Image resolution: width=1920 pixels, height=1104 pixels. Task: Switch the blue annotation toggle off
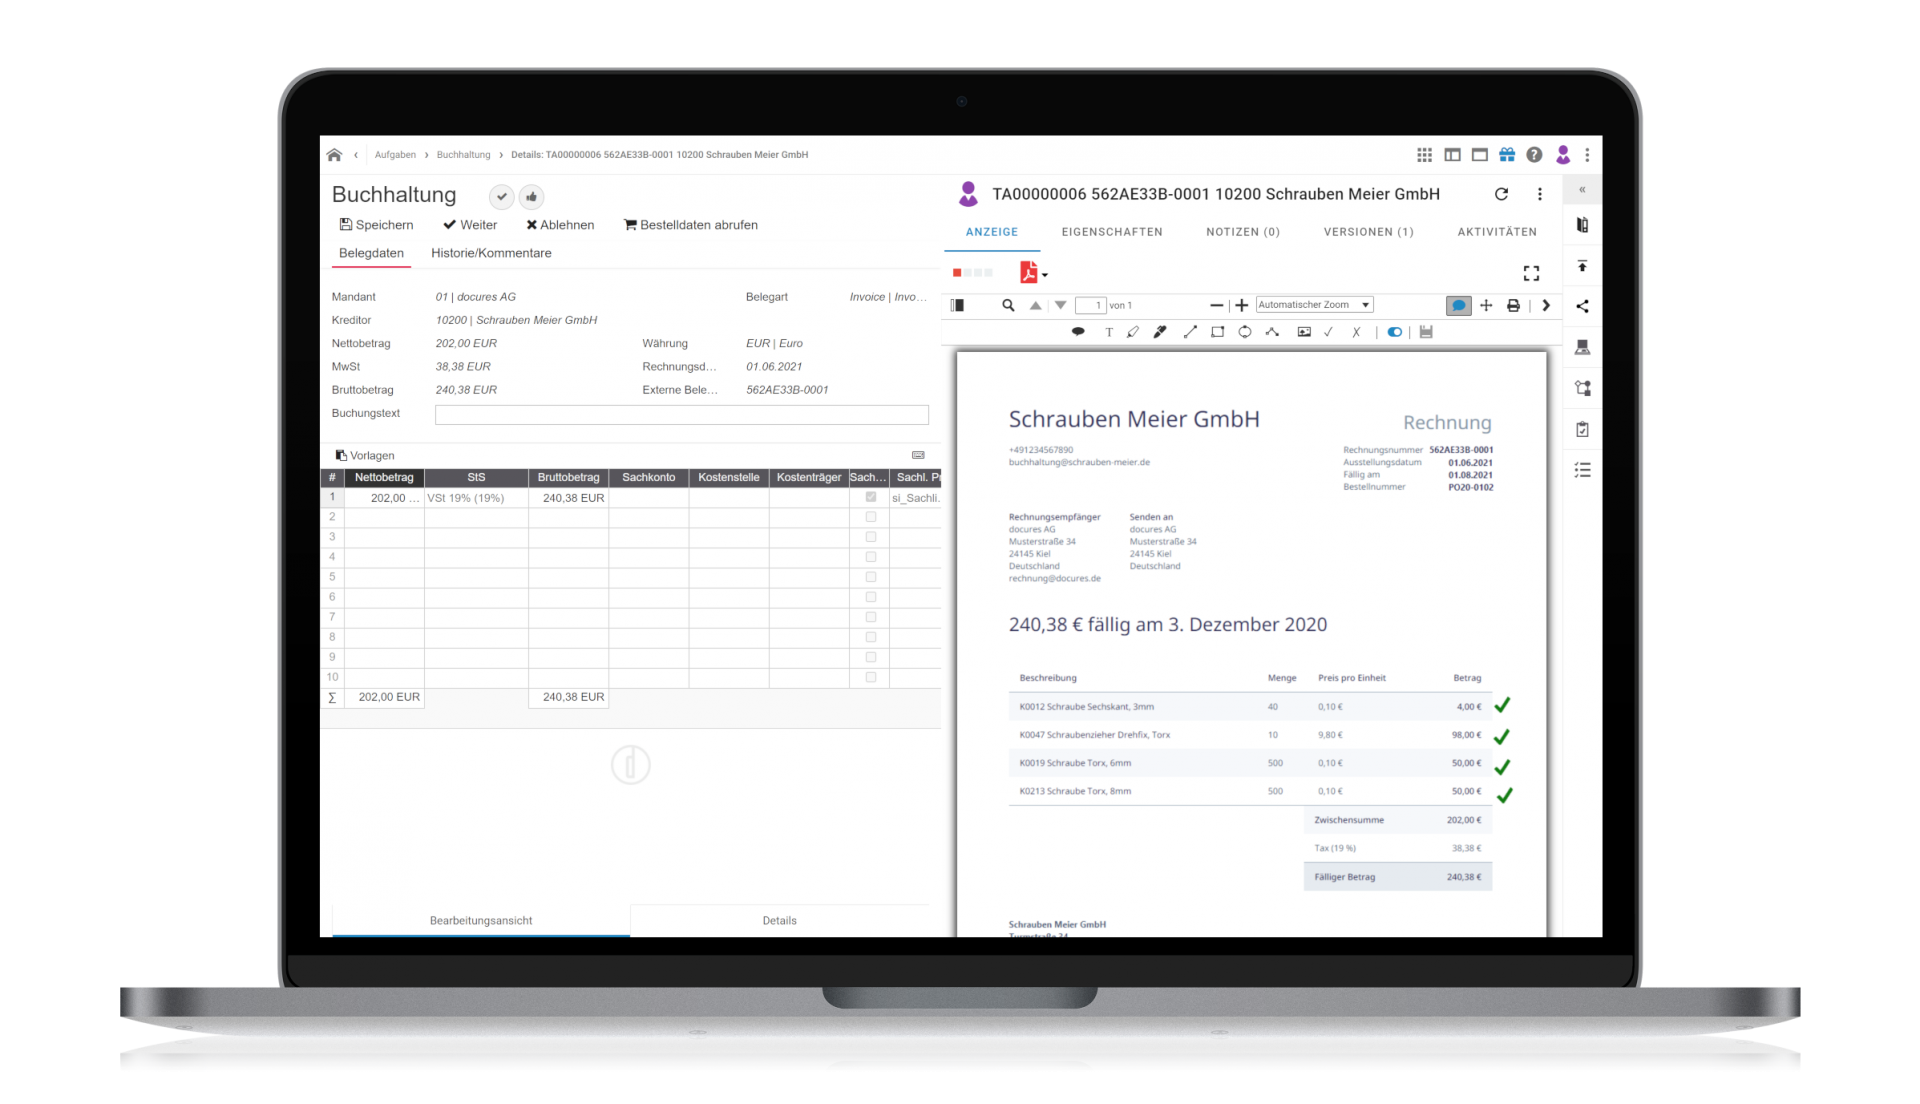click(x=1396, y=332)
